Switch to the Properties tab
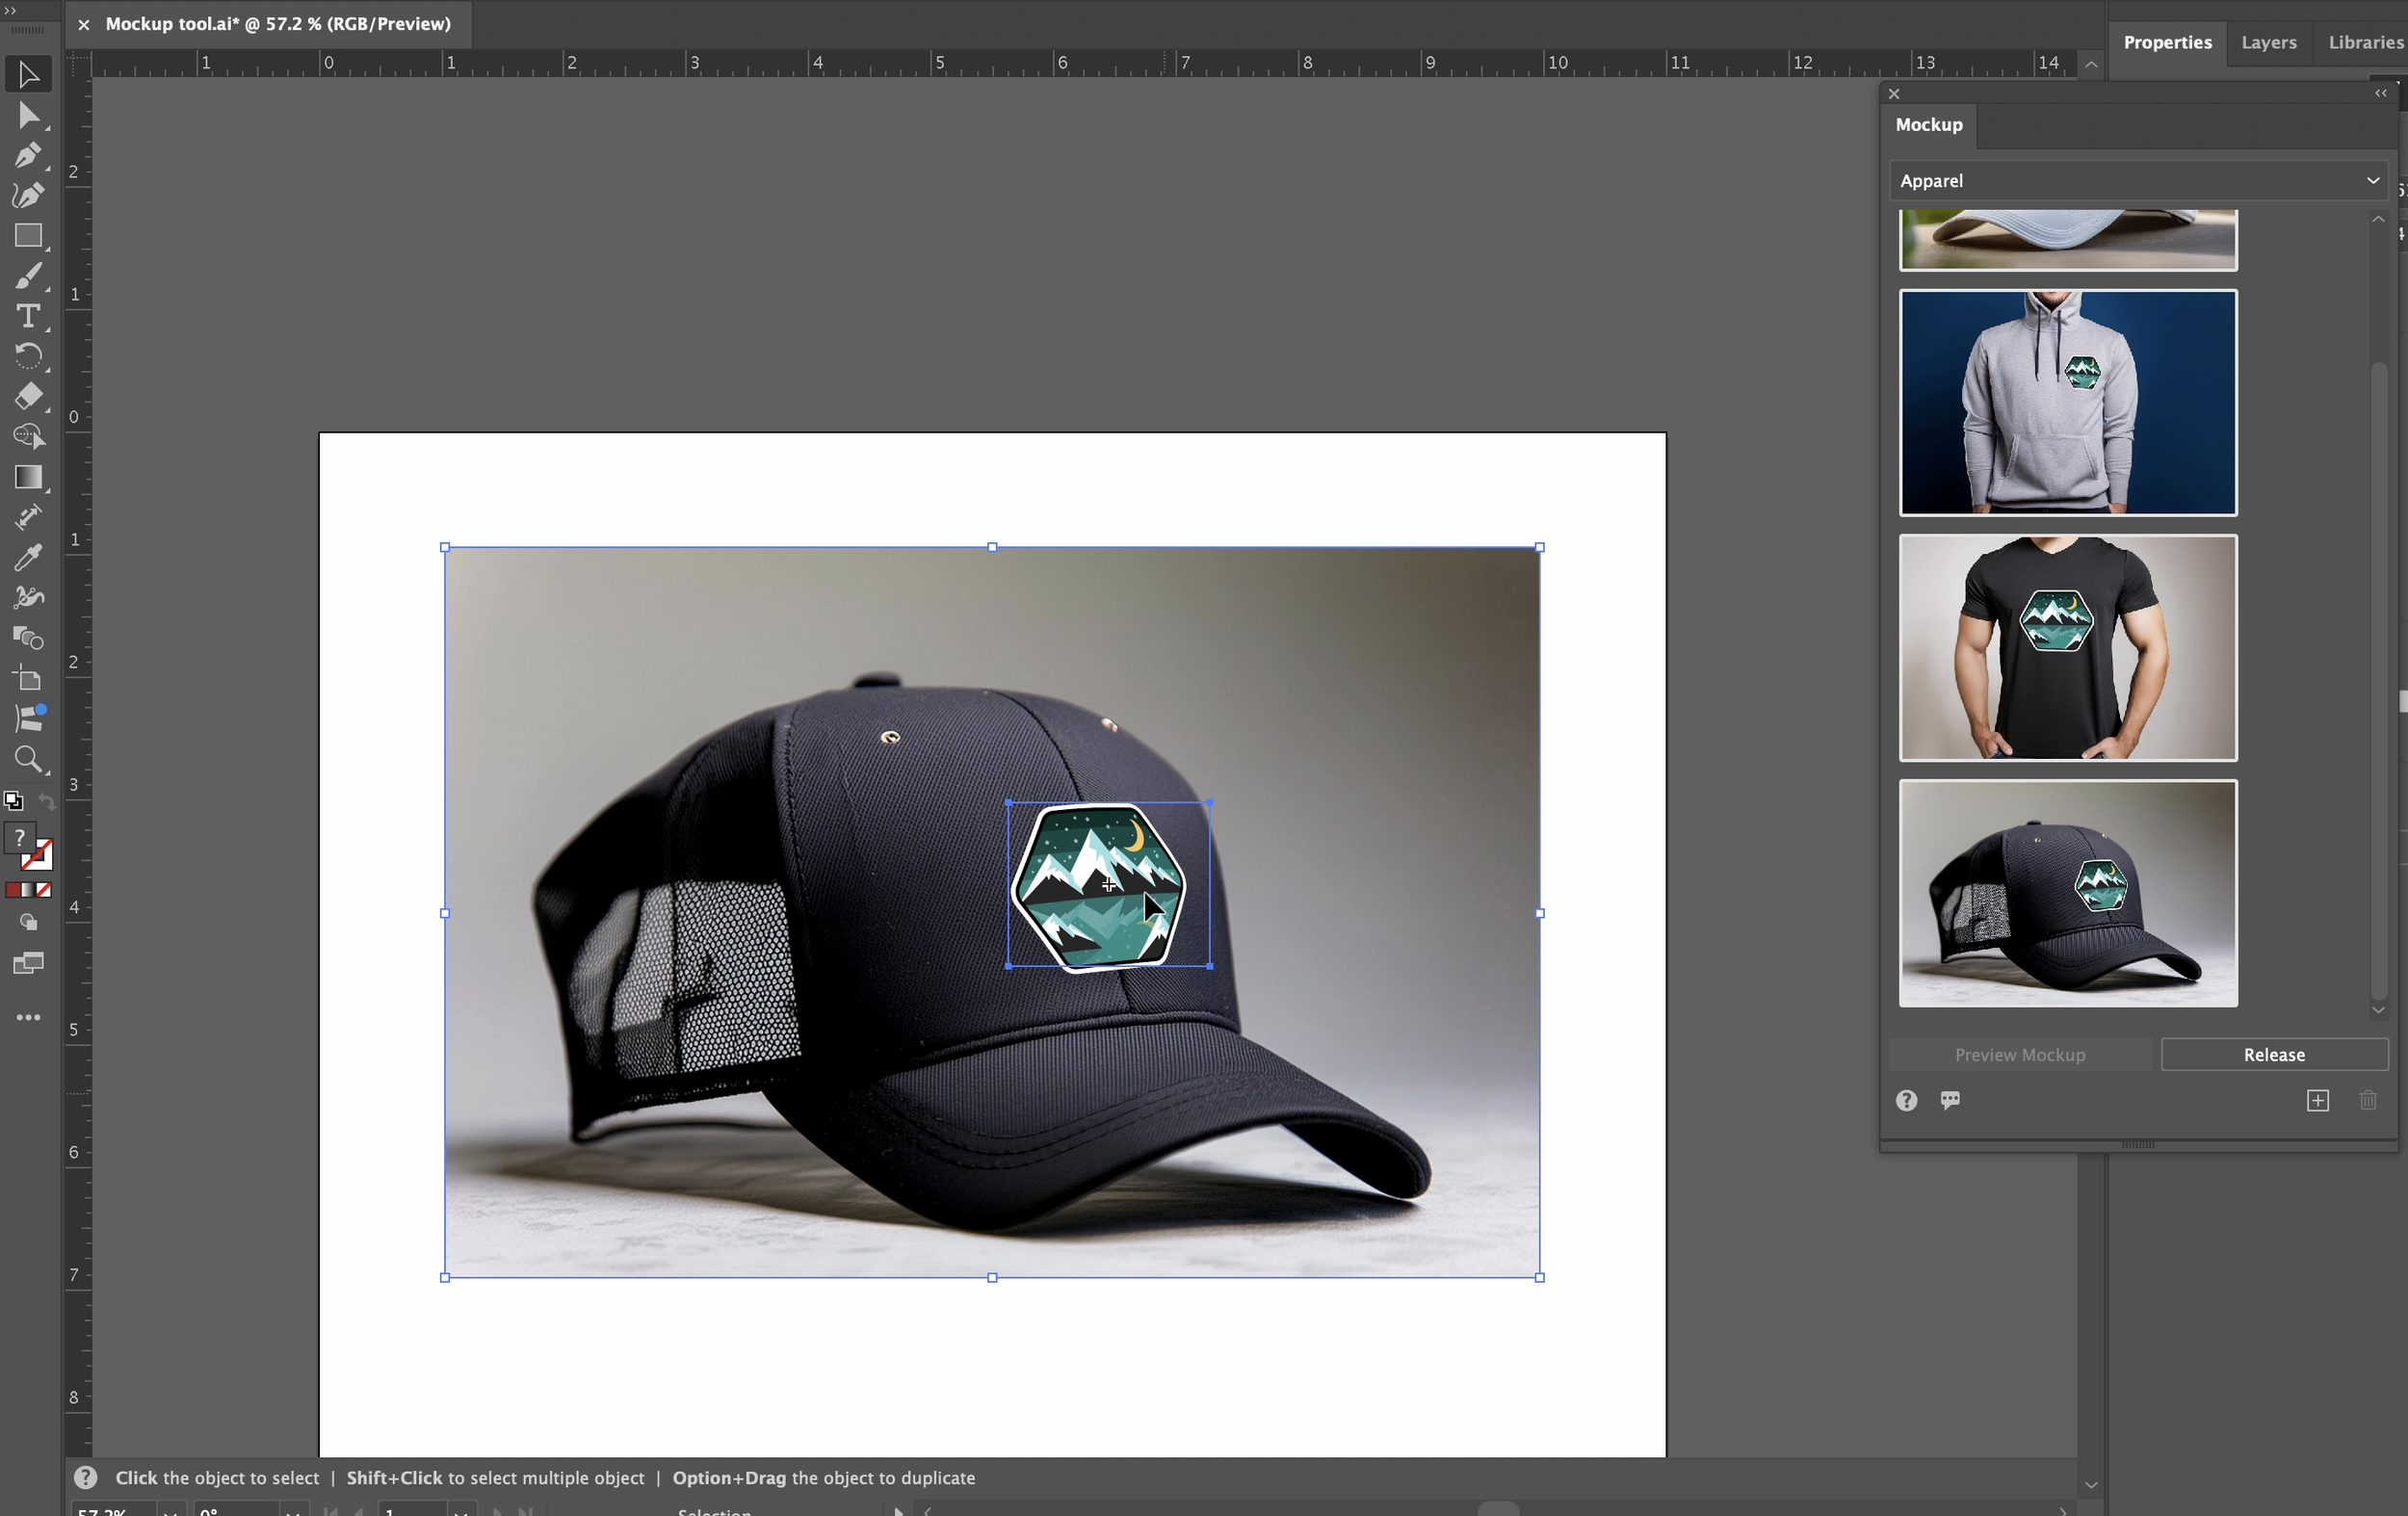2408x1516 pixels. 2167,42
